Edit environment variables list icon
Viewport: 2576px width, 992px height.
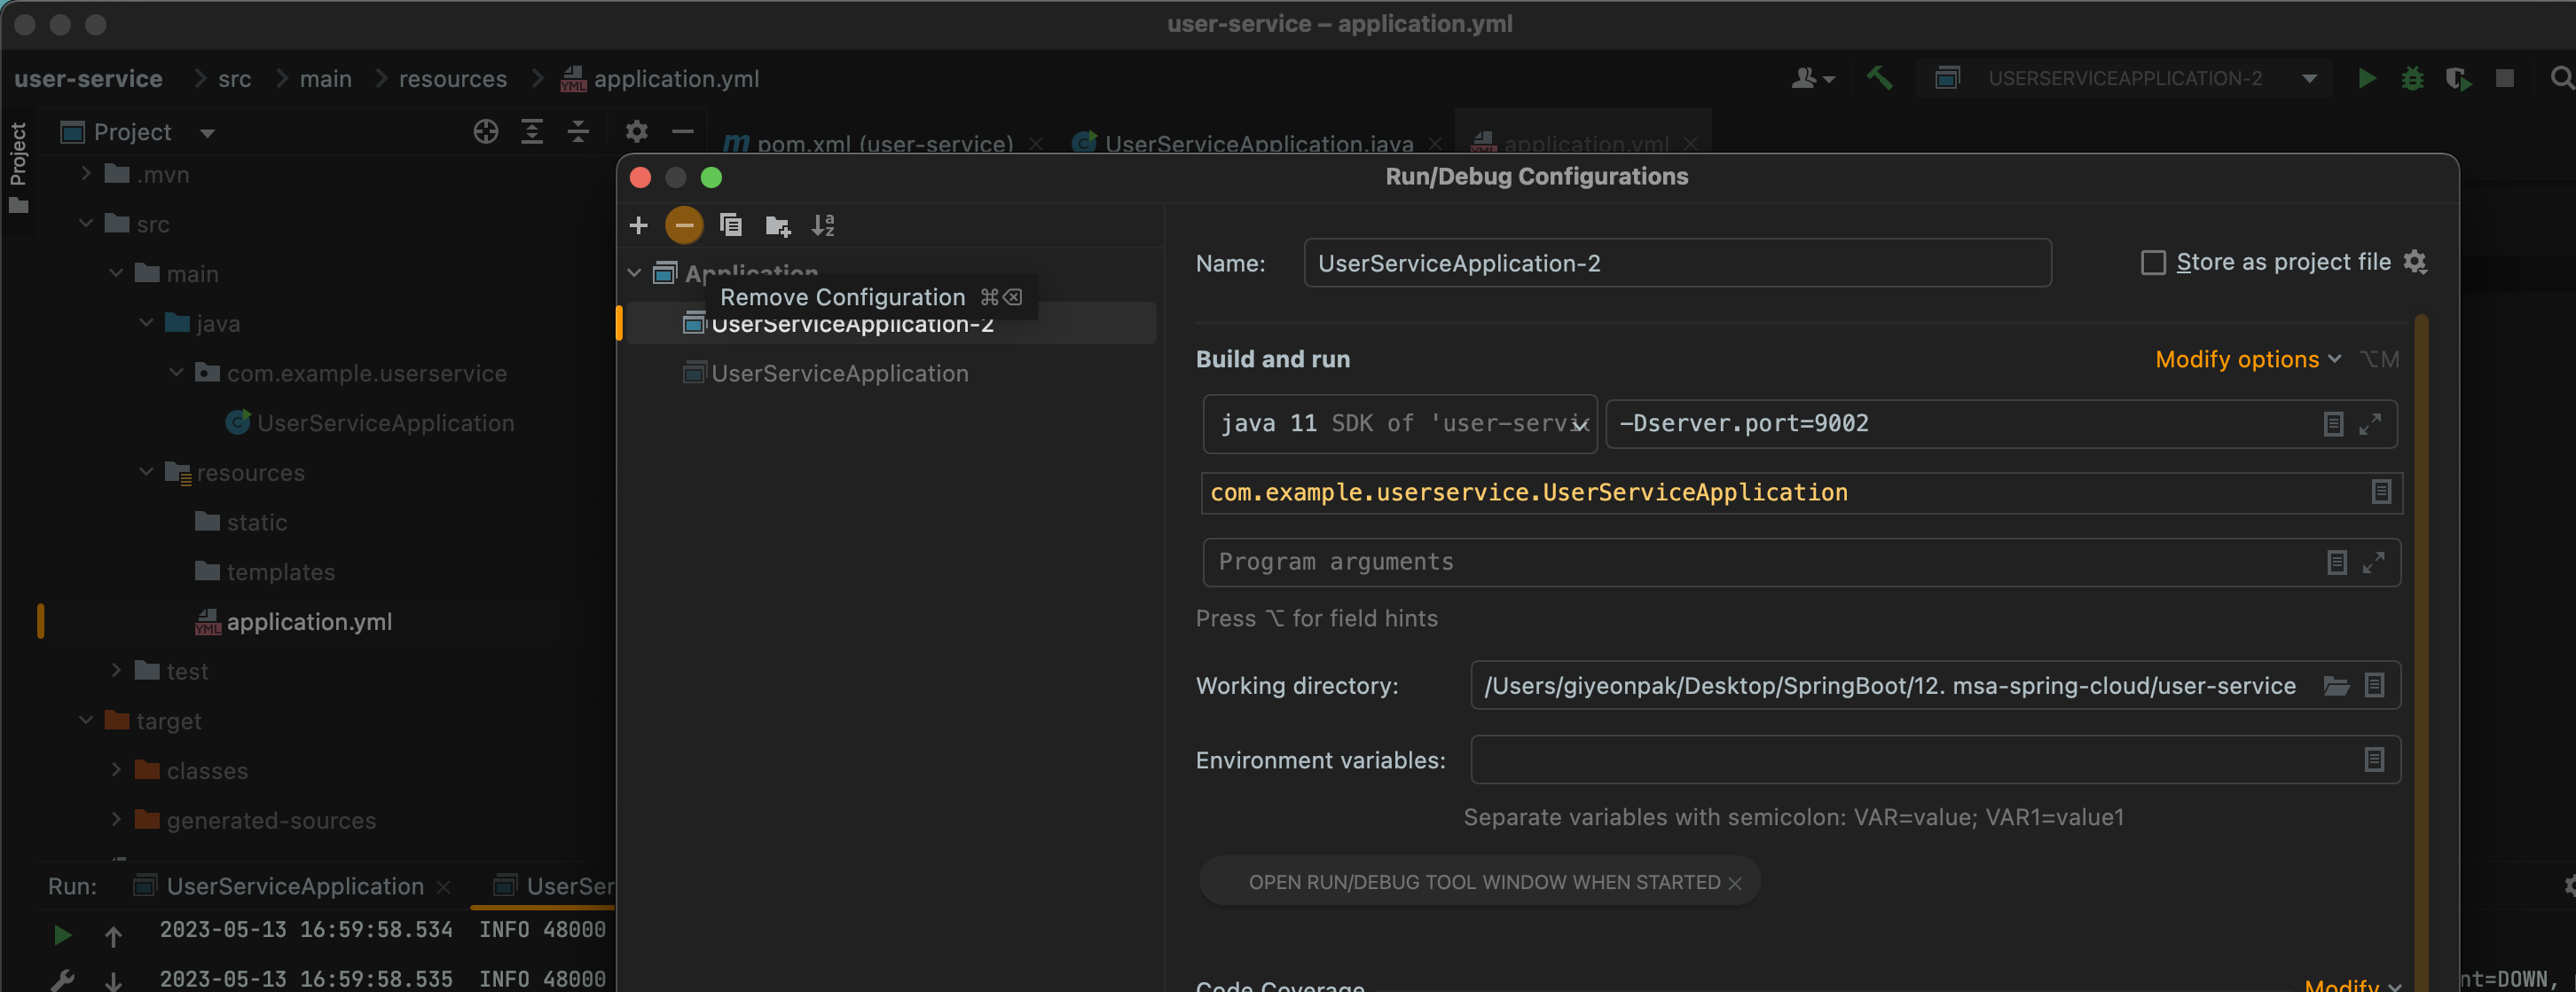pyautogui.click(x=2374, y=759)
